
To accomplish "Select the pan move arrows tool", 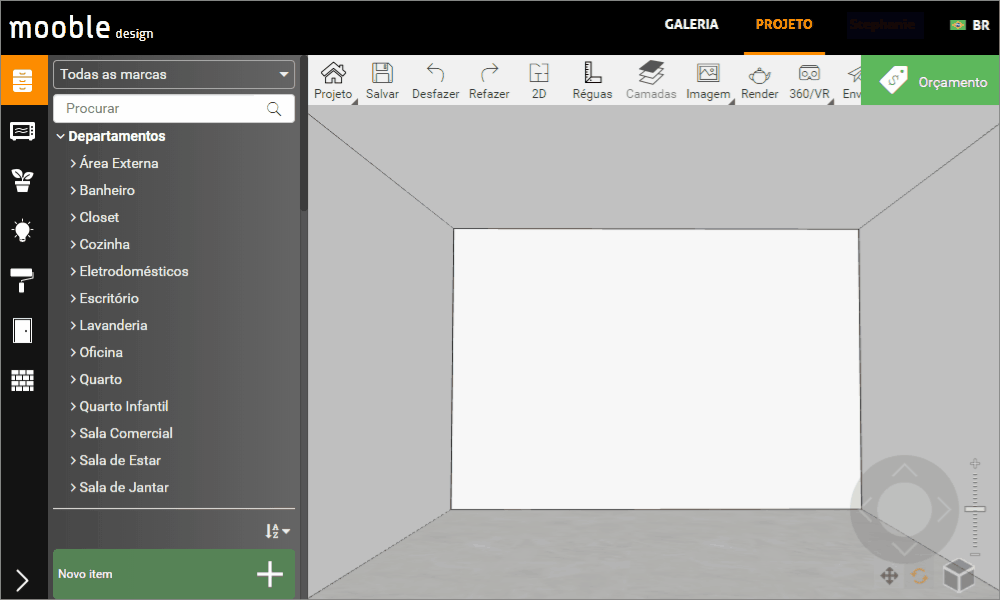I will point(889,576).
